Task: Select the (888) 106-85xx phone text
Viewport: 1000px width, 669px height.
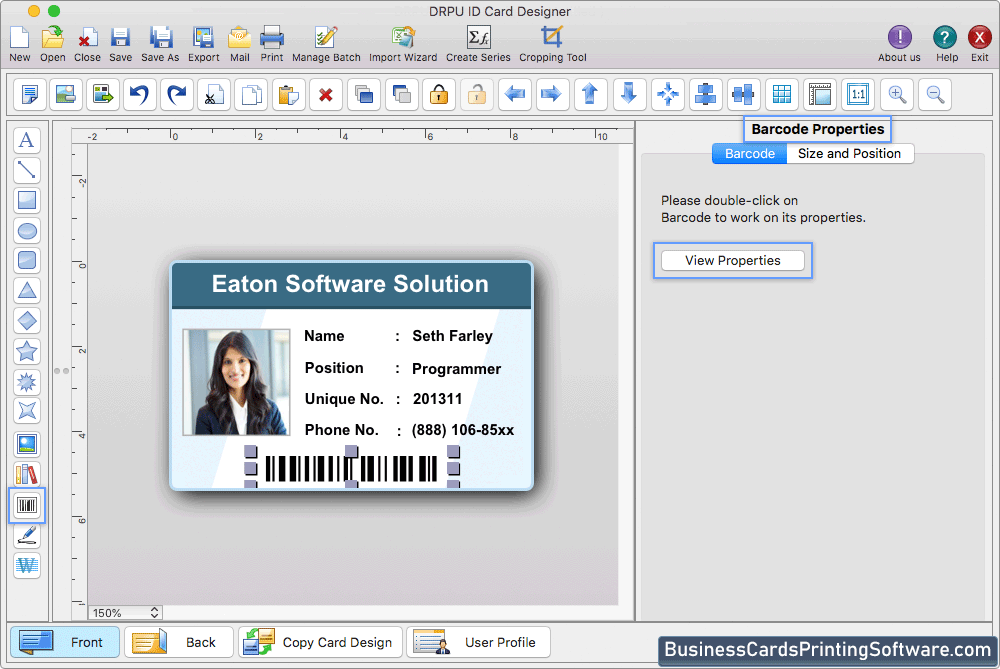Action: coord(463,430)
